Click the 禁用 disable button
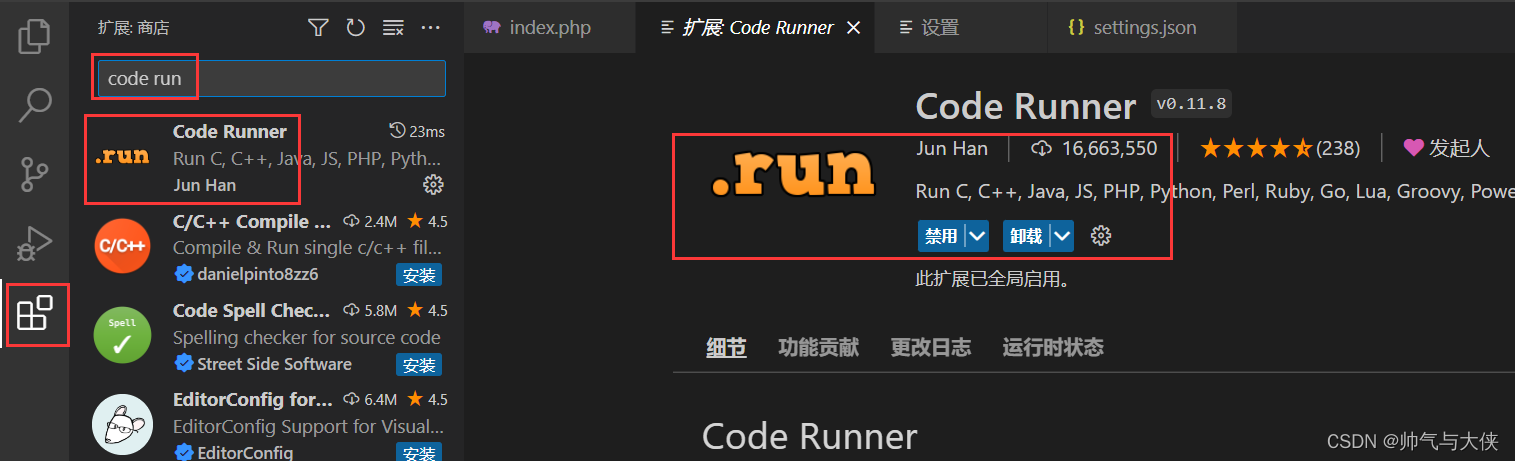 (x=940, y=236)
